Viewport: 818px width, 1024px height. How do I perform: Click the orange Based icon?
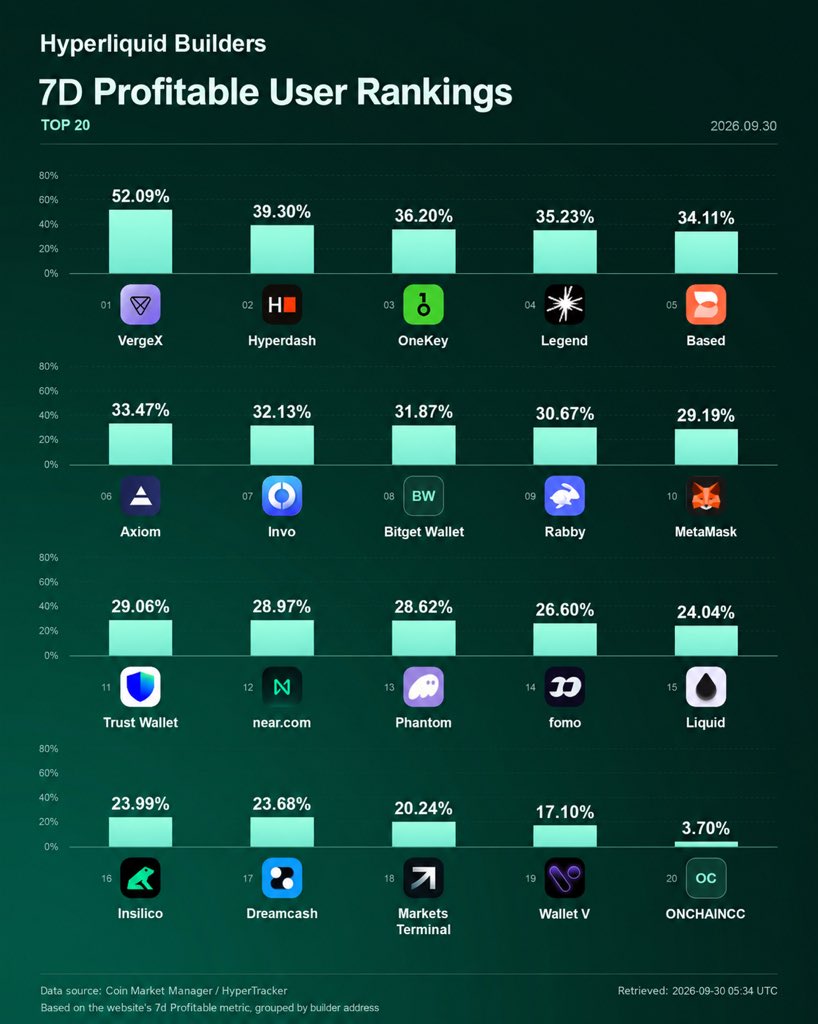tap(706, 304)
